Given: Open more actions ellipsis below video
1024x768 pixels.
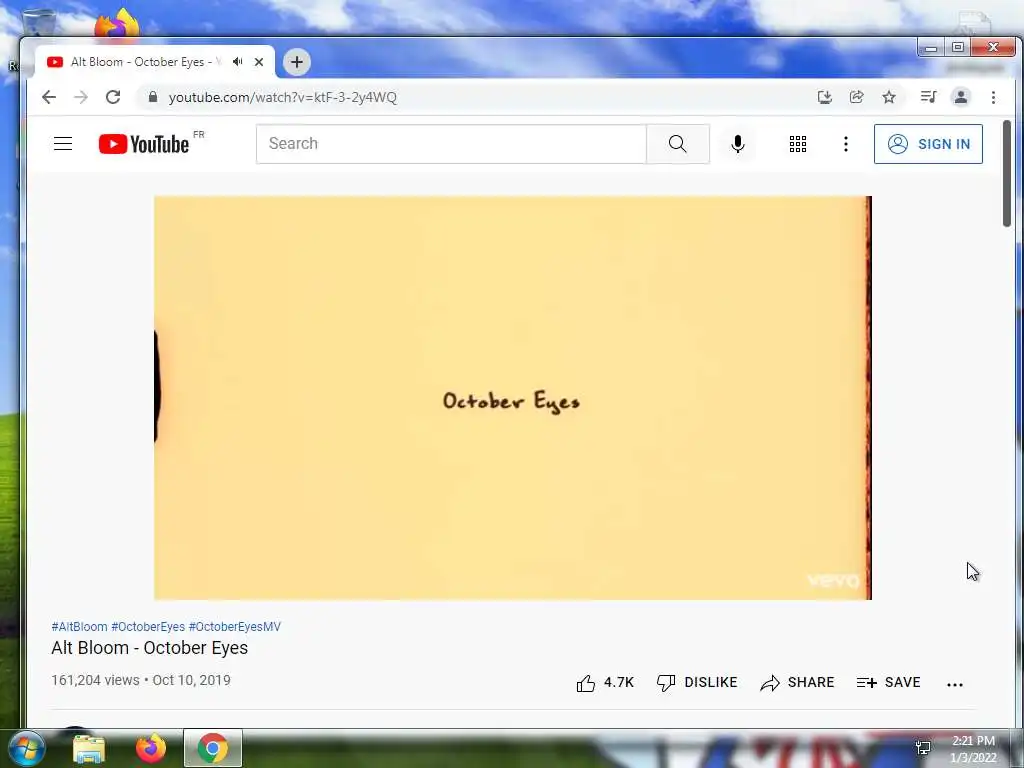Looking at the screenshot, I should click(x=955, y=684).
